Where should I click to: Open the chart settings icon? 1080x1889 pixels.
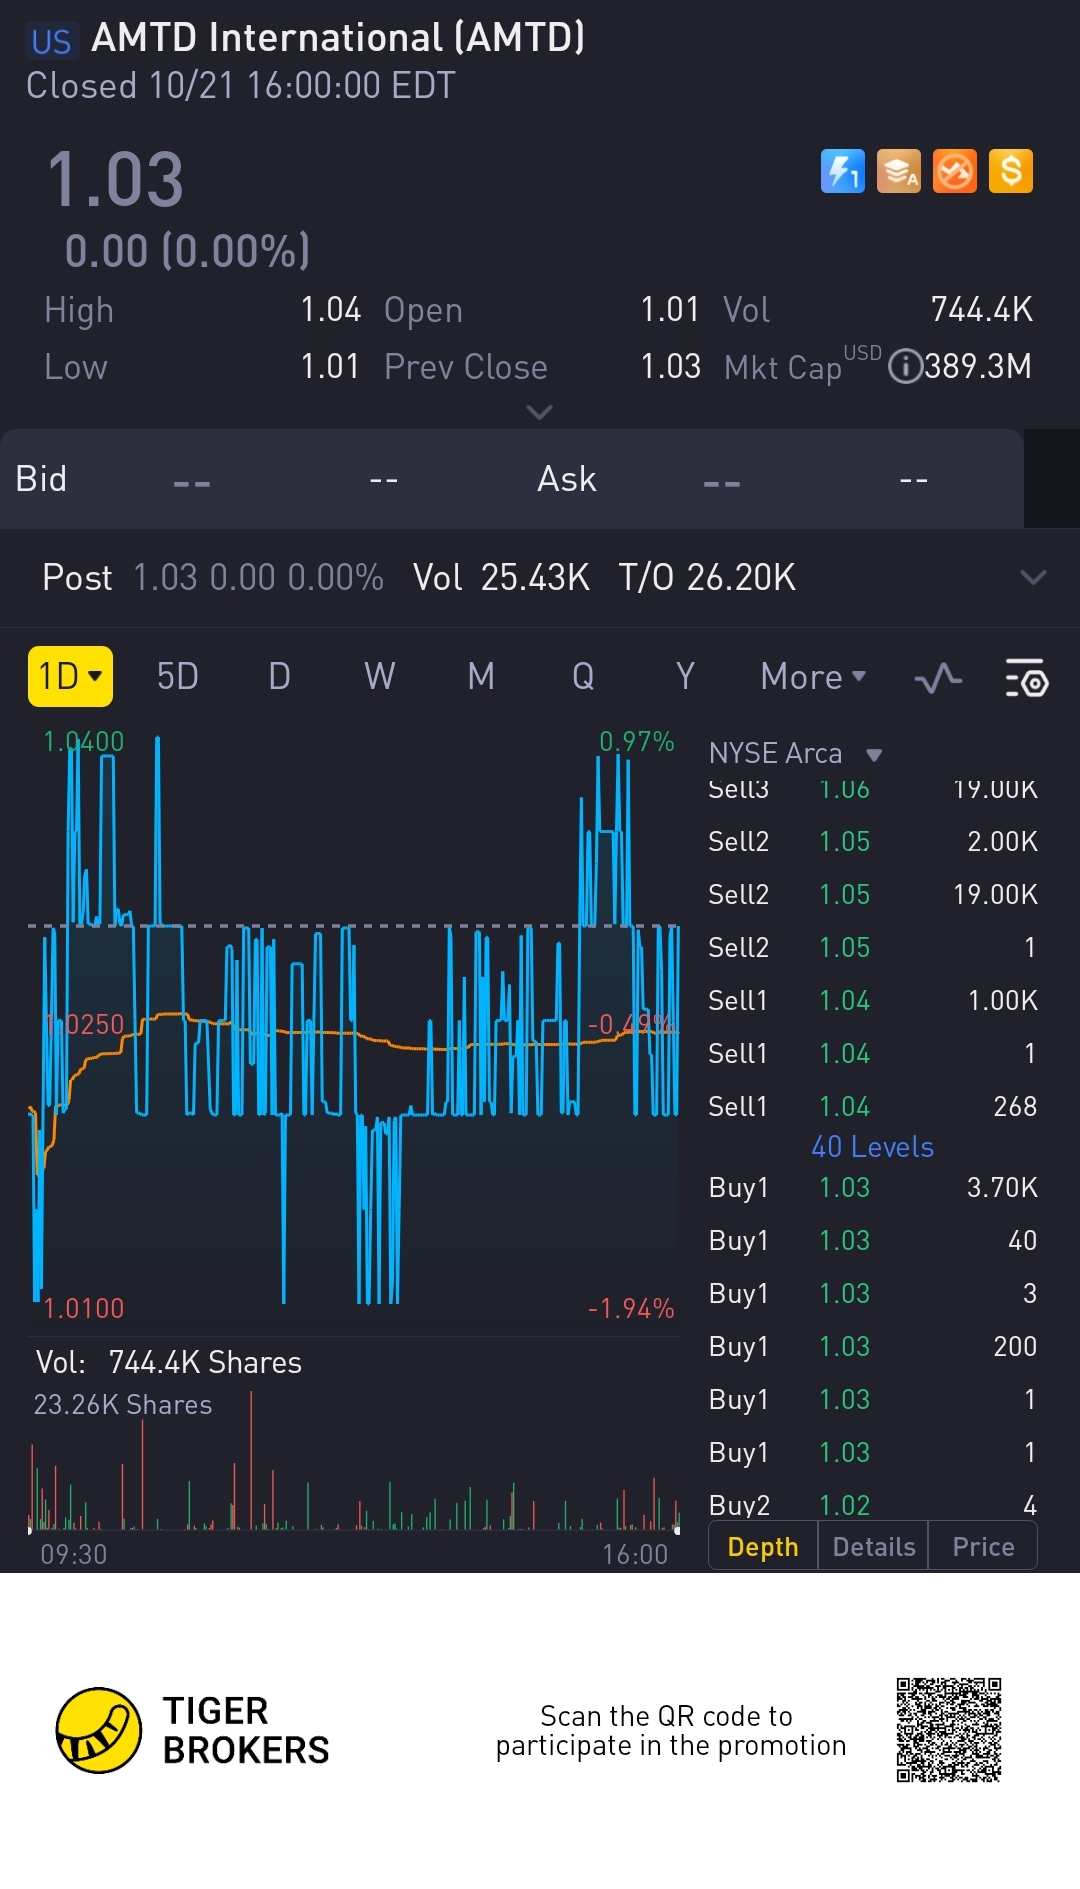pos(1025,679)
